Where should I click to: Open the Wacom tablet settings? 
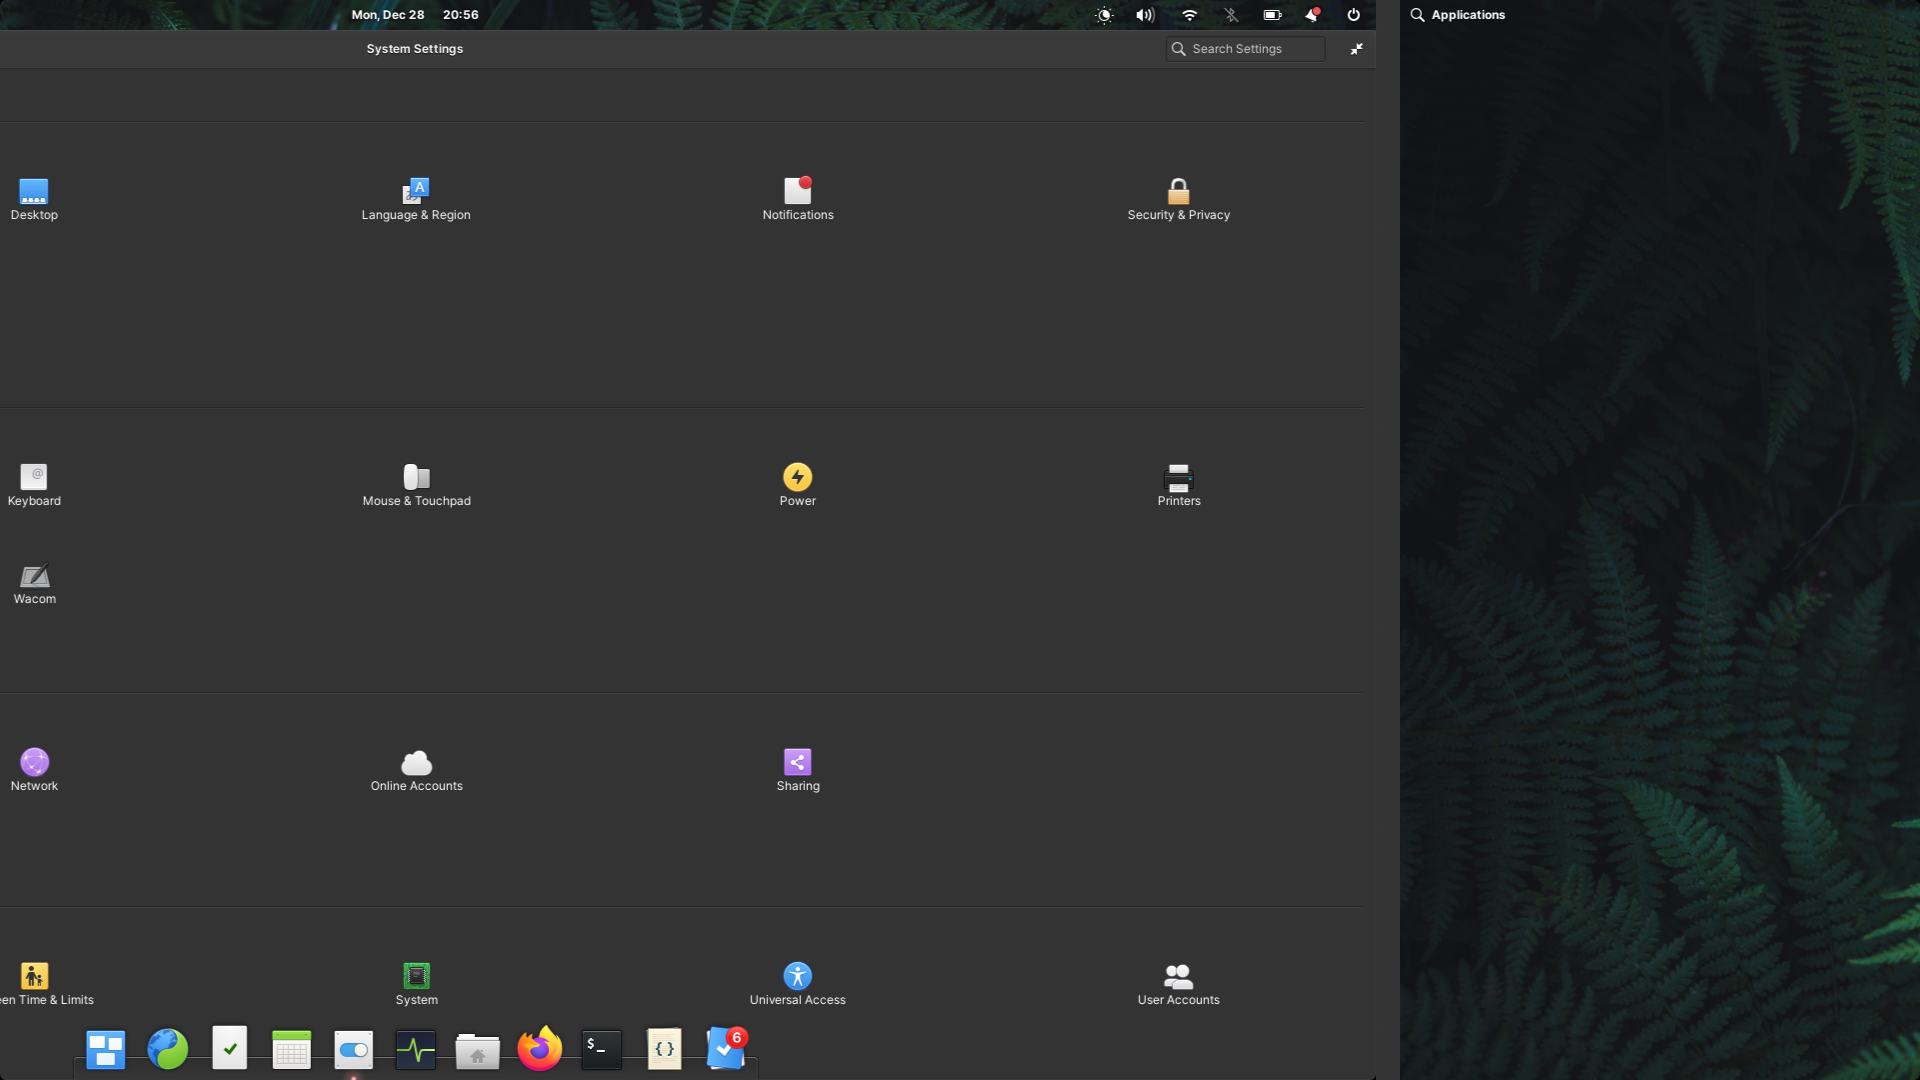tap(35, 583)
